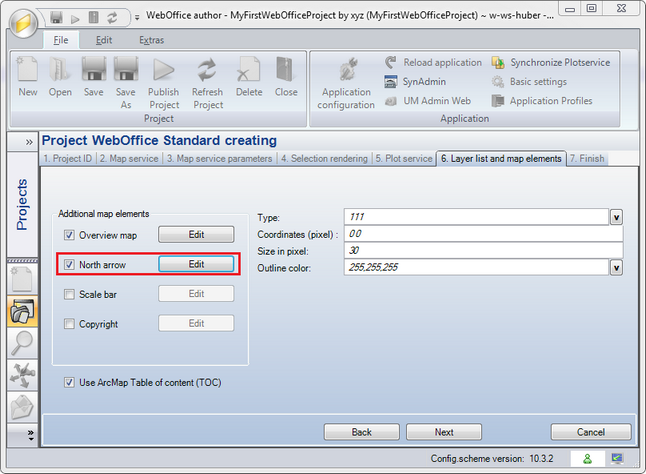Click the New project icon in ribbon
Screen dimensions: 646x474
28,69
